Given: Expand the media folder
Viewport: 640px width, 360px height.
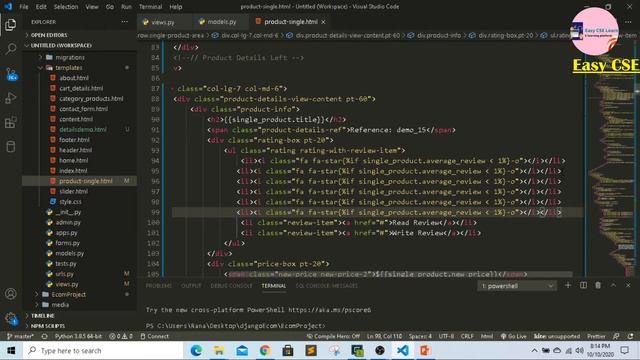Looking at the screenshot, I should click(79, 304).
